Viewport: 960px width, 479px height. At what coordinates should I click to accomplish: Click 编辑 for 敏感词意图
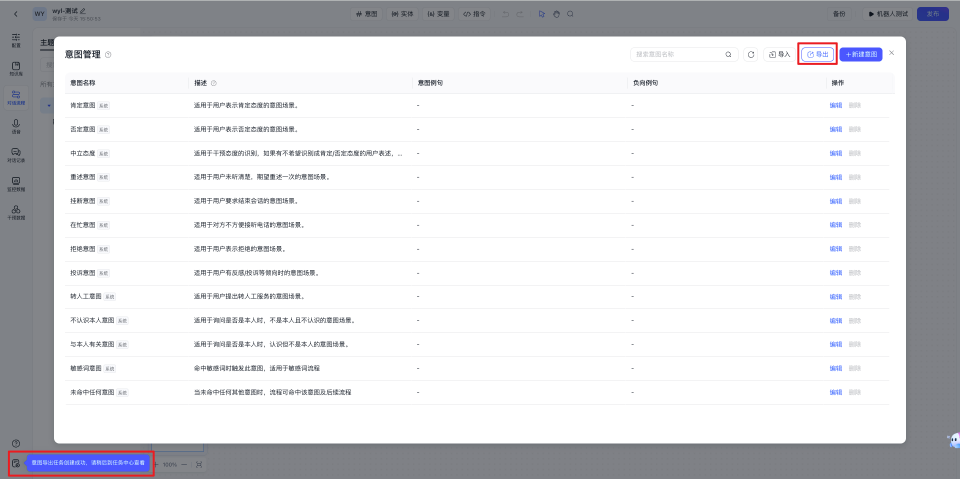(x=836, y=369)
